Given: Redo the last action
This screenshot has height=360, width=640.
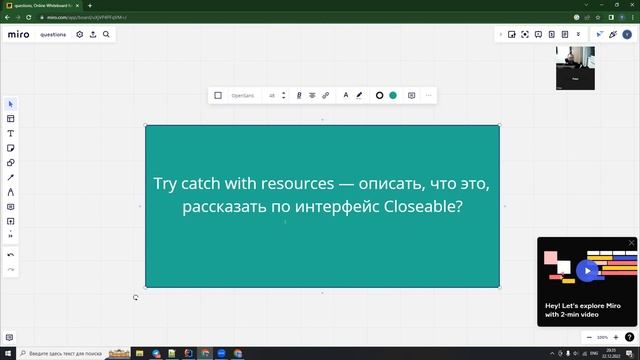Looking at the screenshot, I should point(11,270).
